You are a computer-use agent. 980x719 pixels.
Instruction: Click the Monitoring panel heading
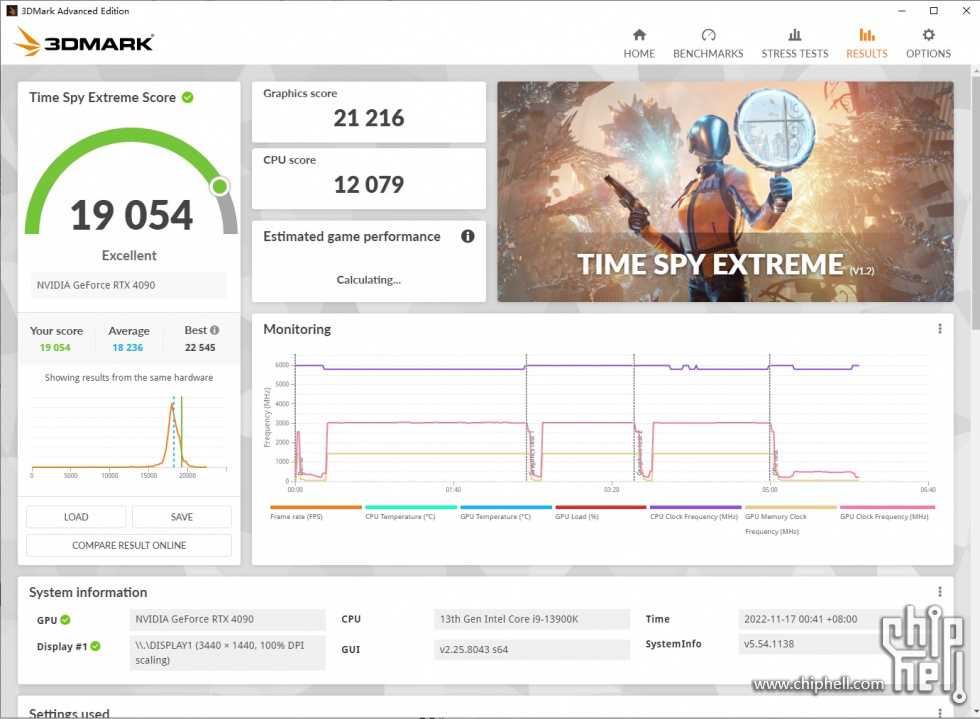click(297, 329)
